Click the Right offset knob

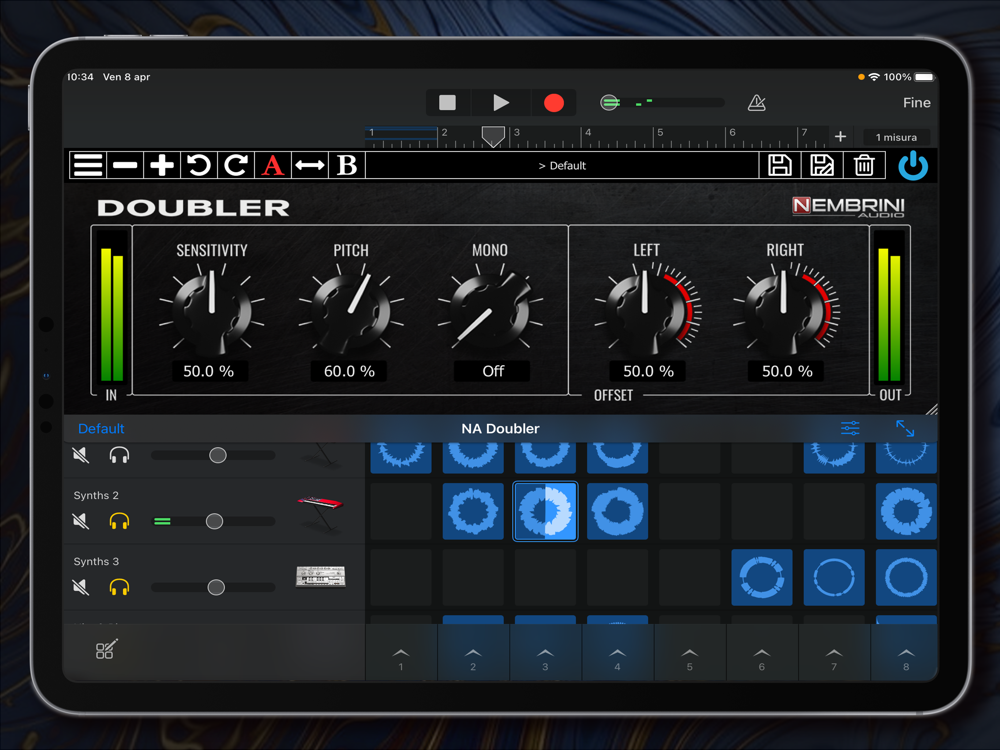pos(784,311)
